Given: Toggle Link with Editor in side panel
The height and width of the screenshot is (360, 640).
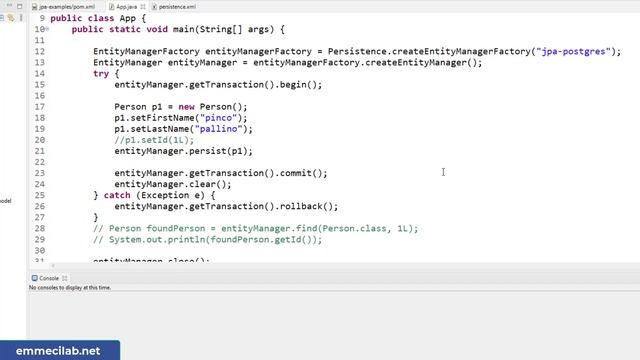Looking at the screenshot, I should coord(11,18).
